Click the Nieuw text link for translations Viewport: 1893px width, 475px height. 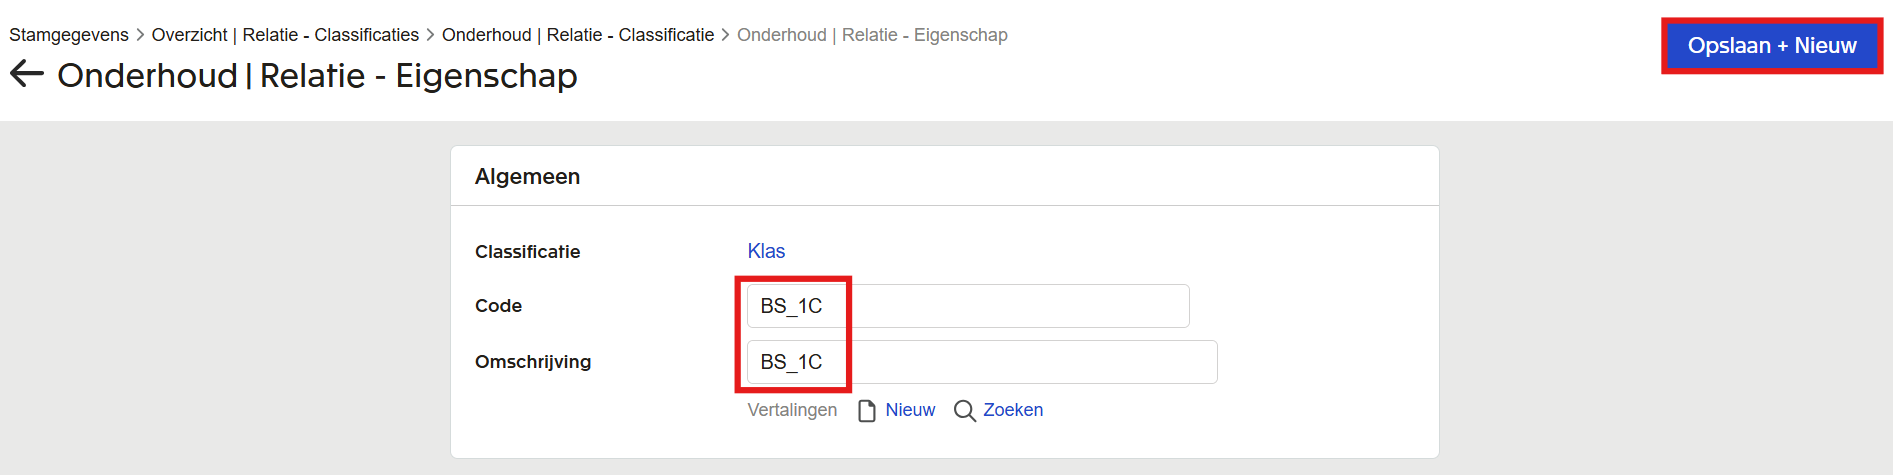coord(910,410)
